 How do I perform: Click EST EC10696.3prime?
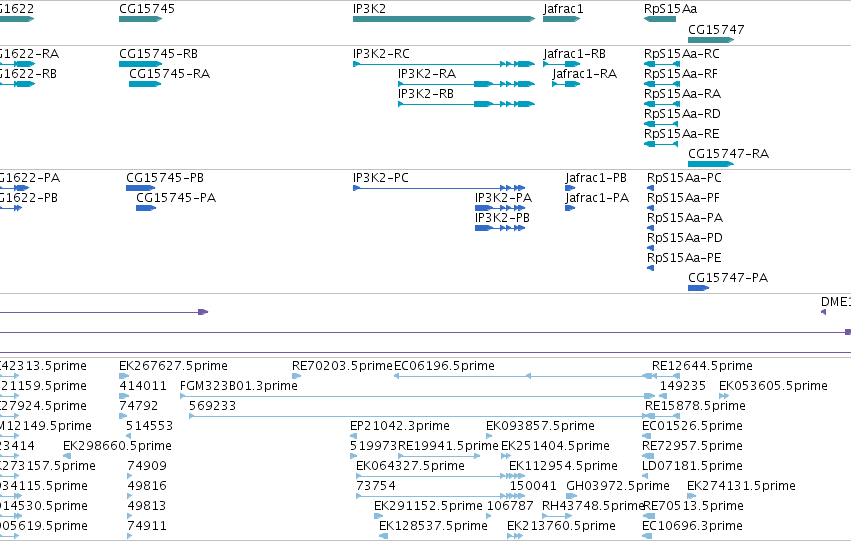[692, 526]
